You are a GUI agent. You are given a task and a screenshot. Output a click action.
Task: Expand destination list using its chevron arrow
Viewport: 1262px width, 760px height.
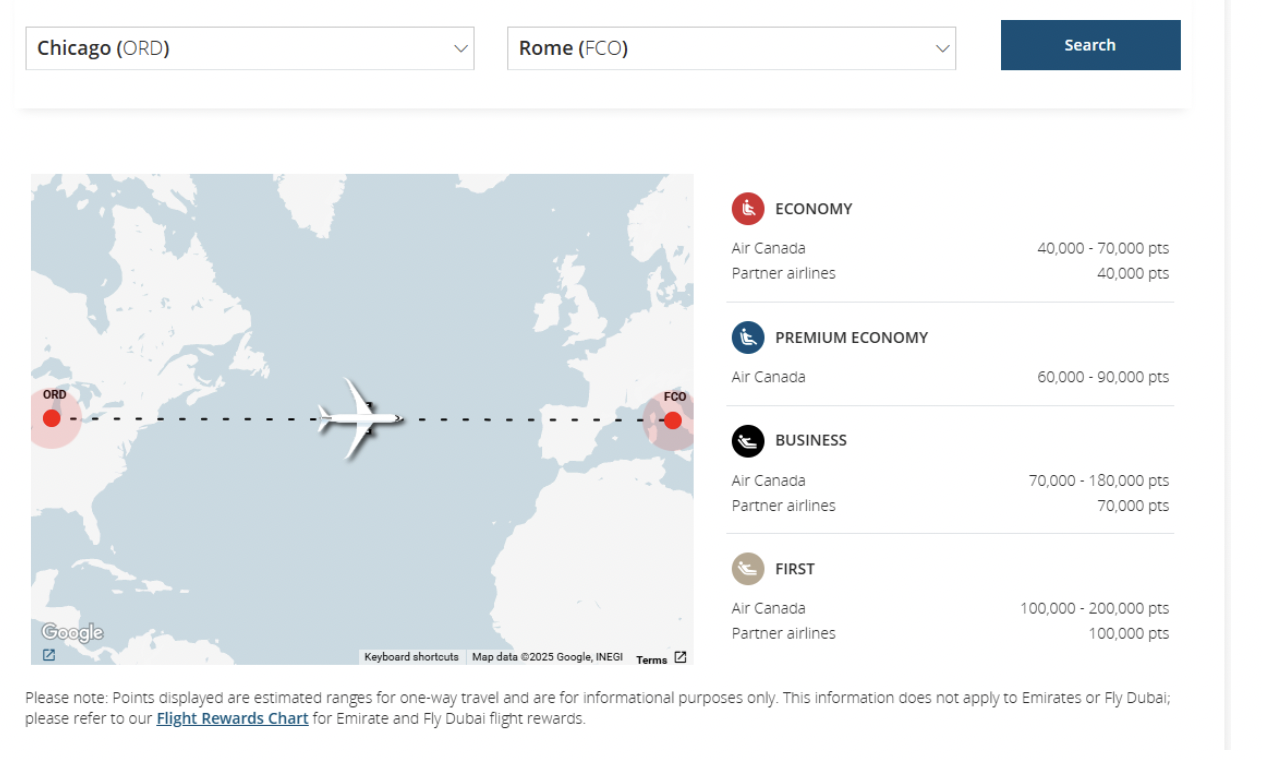click(942, 48)
